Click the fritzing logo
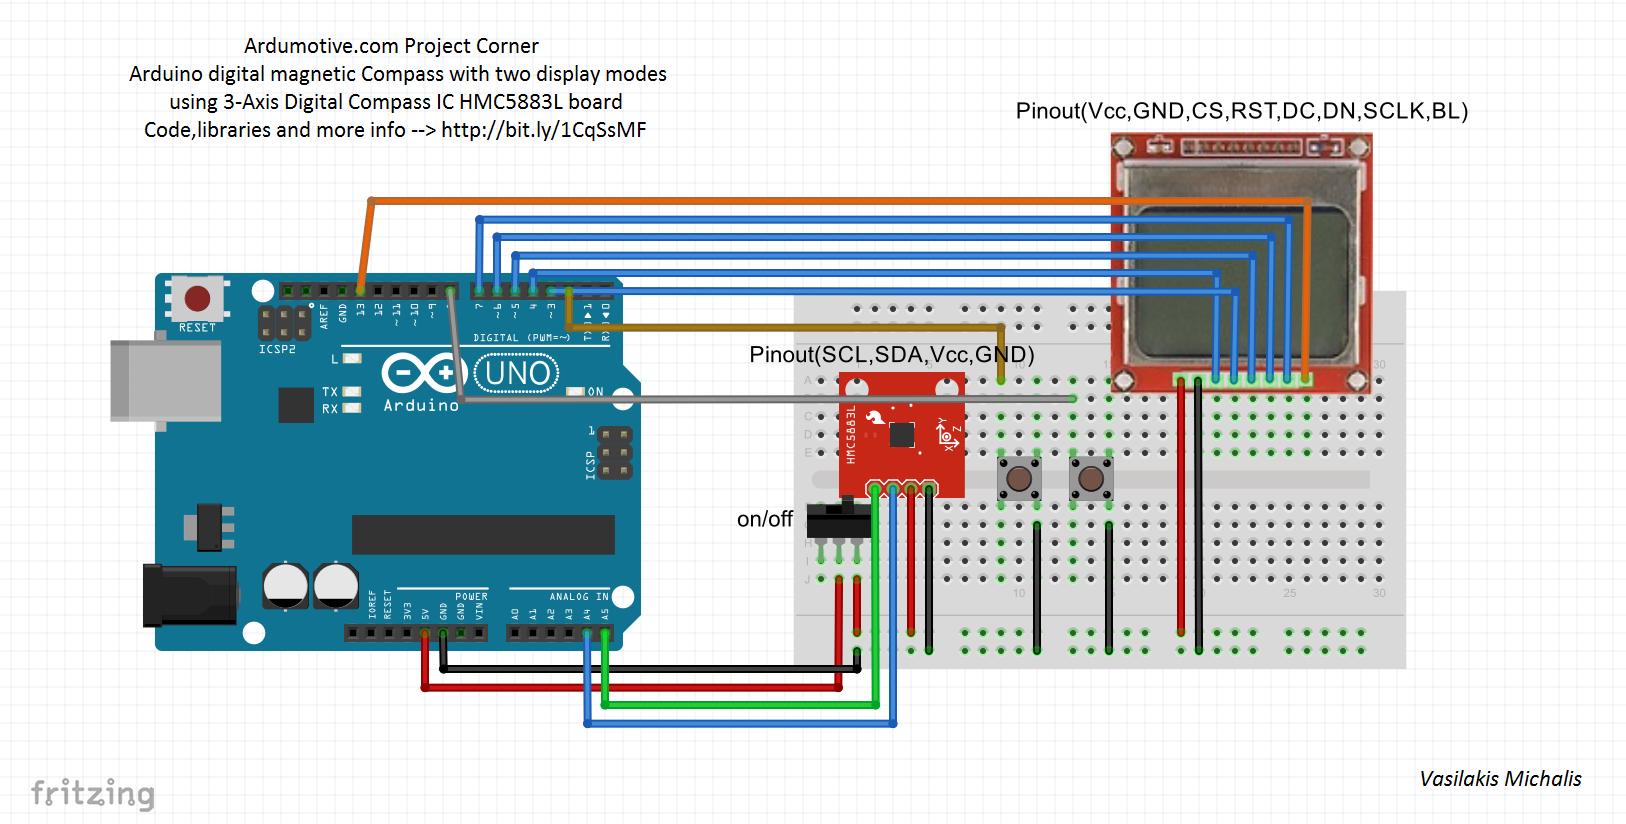 pos(93,794)
